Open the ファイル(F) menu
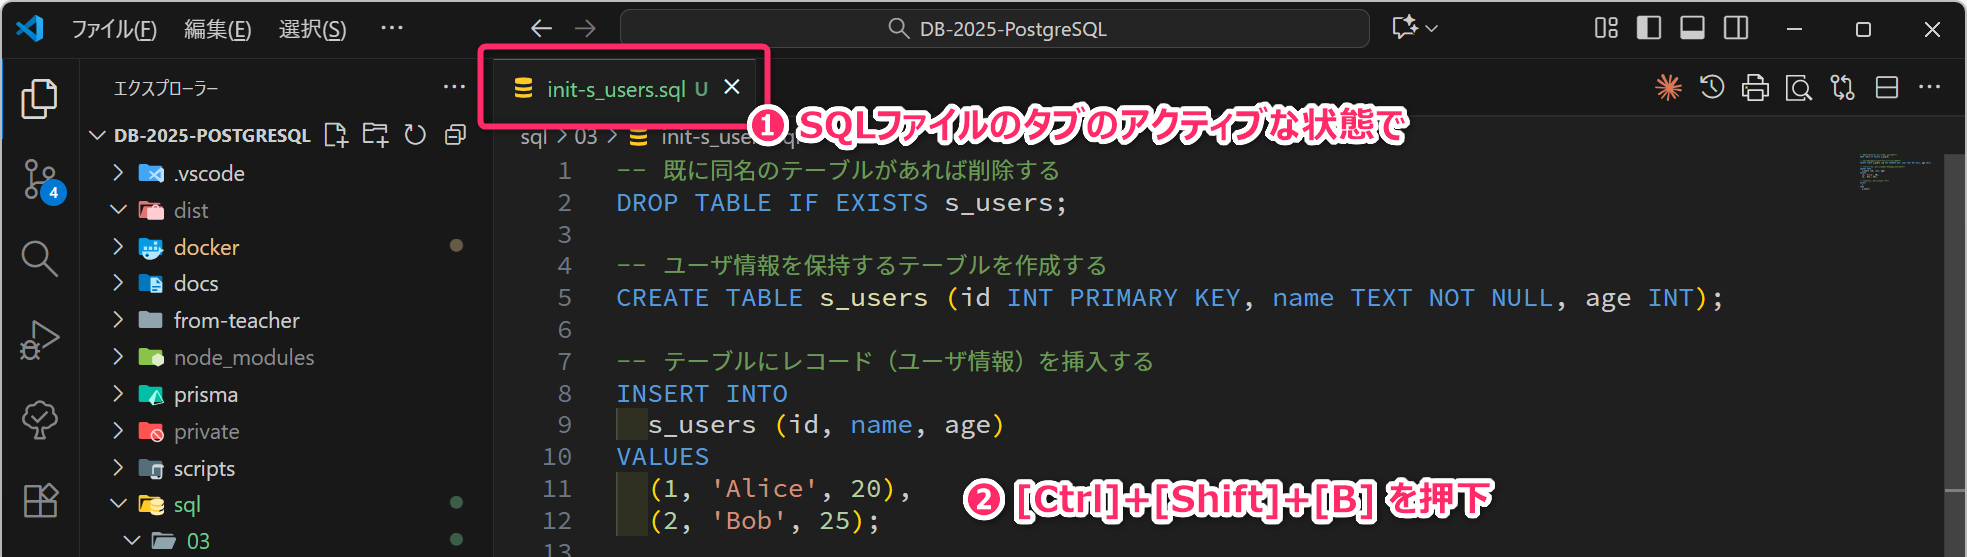 [x=114, y=29]
